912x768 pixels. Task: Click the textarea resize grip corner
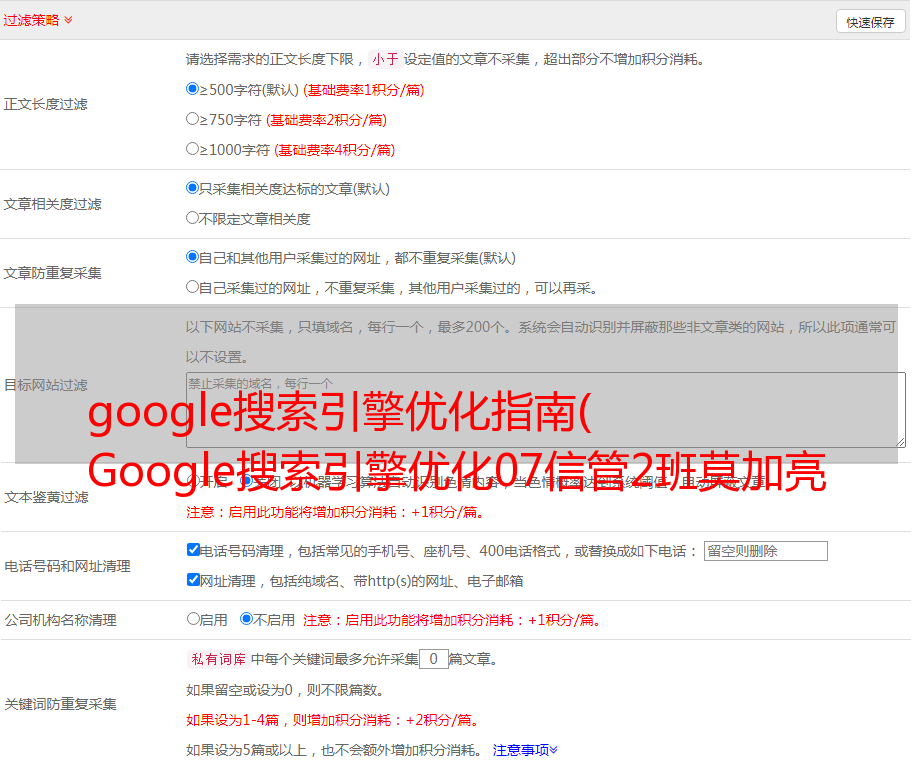[x=900, y=442]
